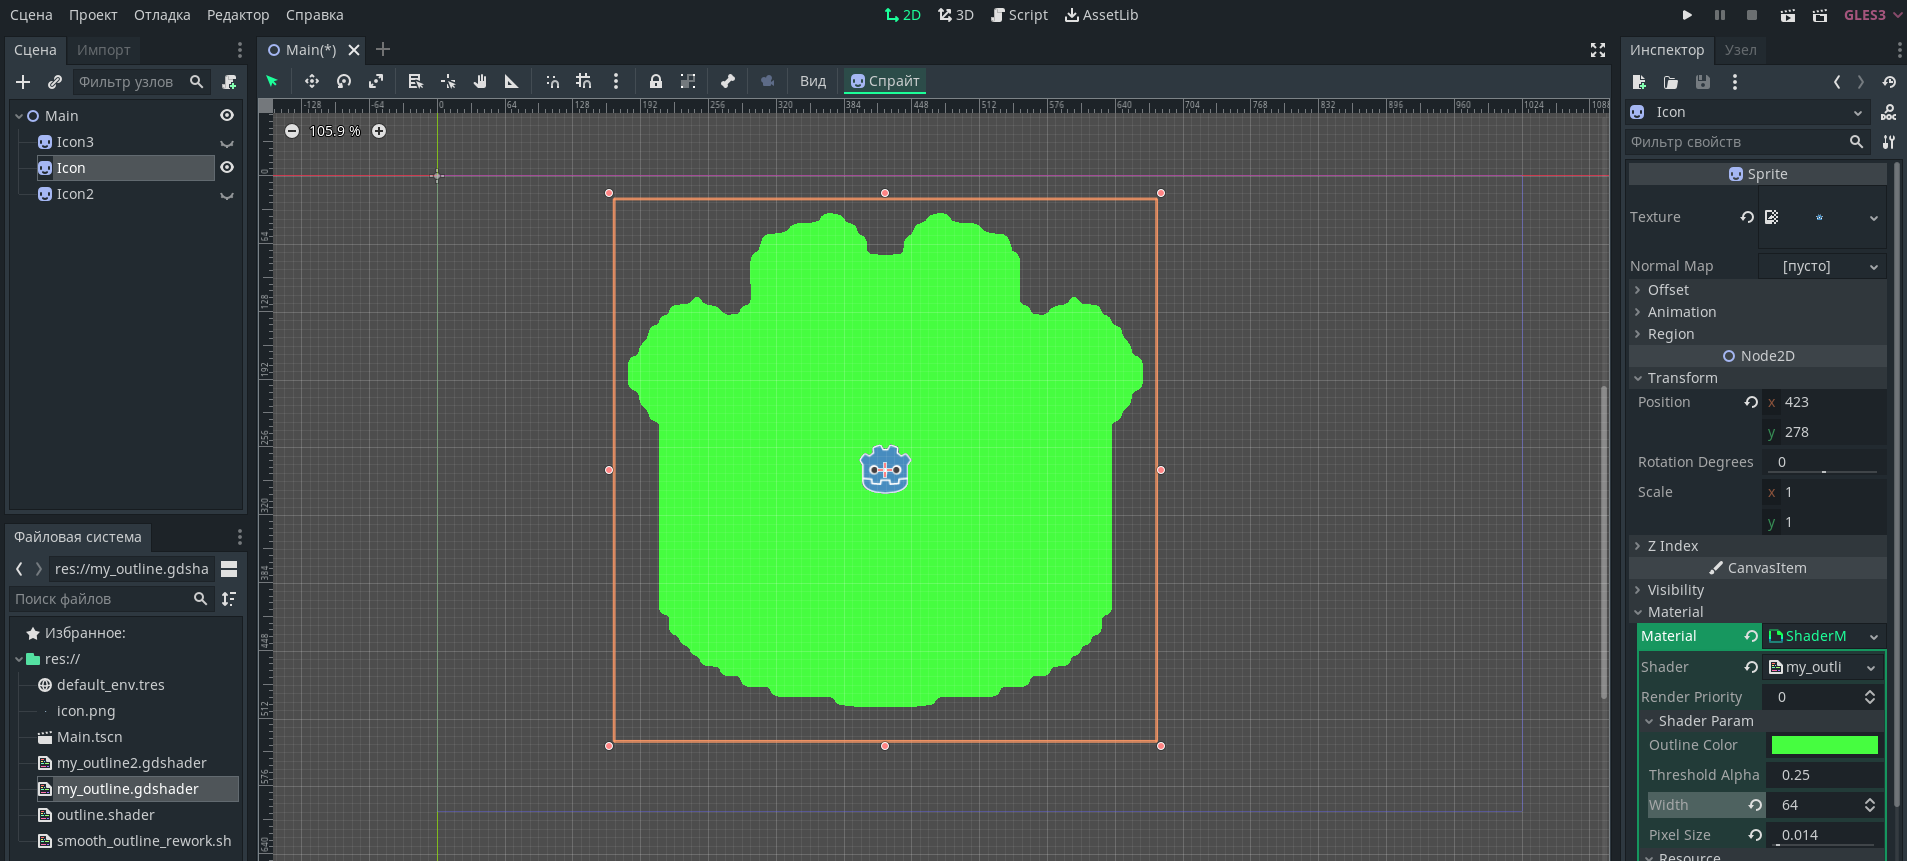Switch to the Script workspace
The width and height of the screenshot is (1907, 861).
1019,15
